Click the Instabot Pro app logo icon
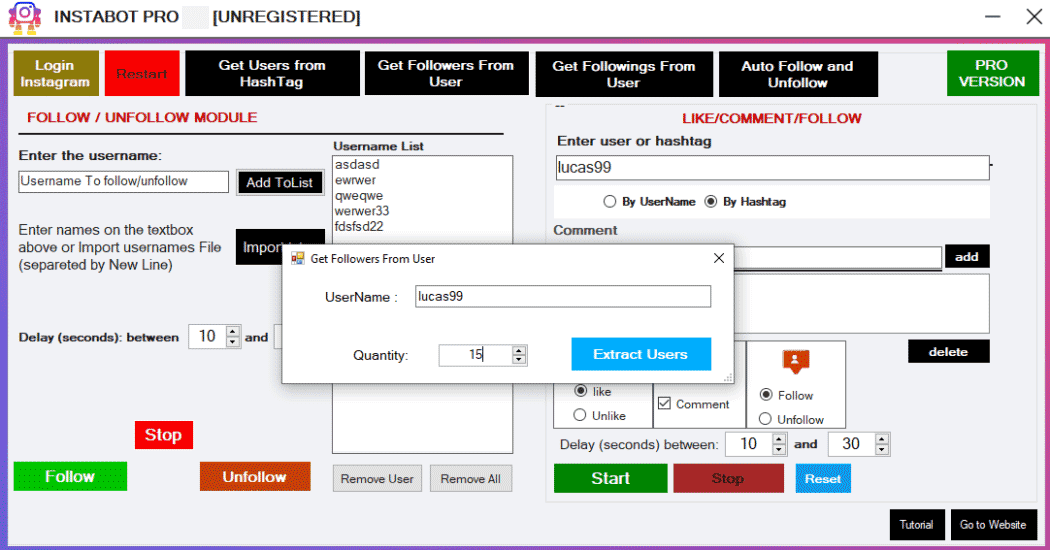Screen dimensions: 1050x550 point(25,17)
